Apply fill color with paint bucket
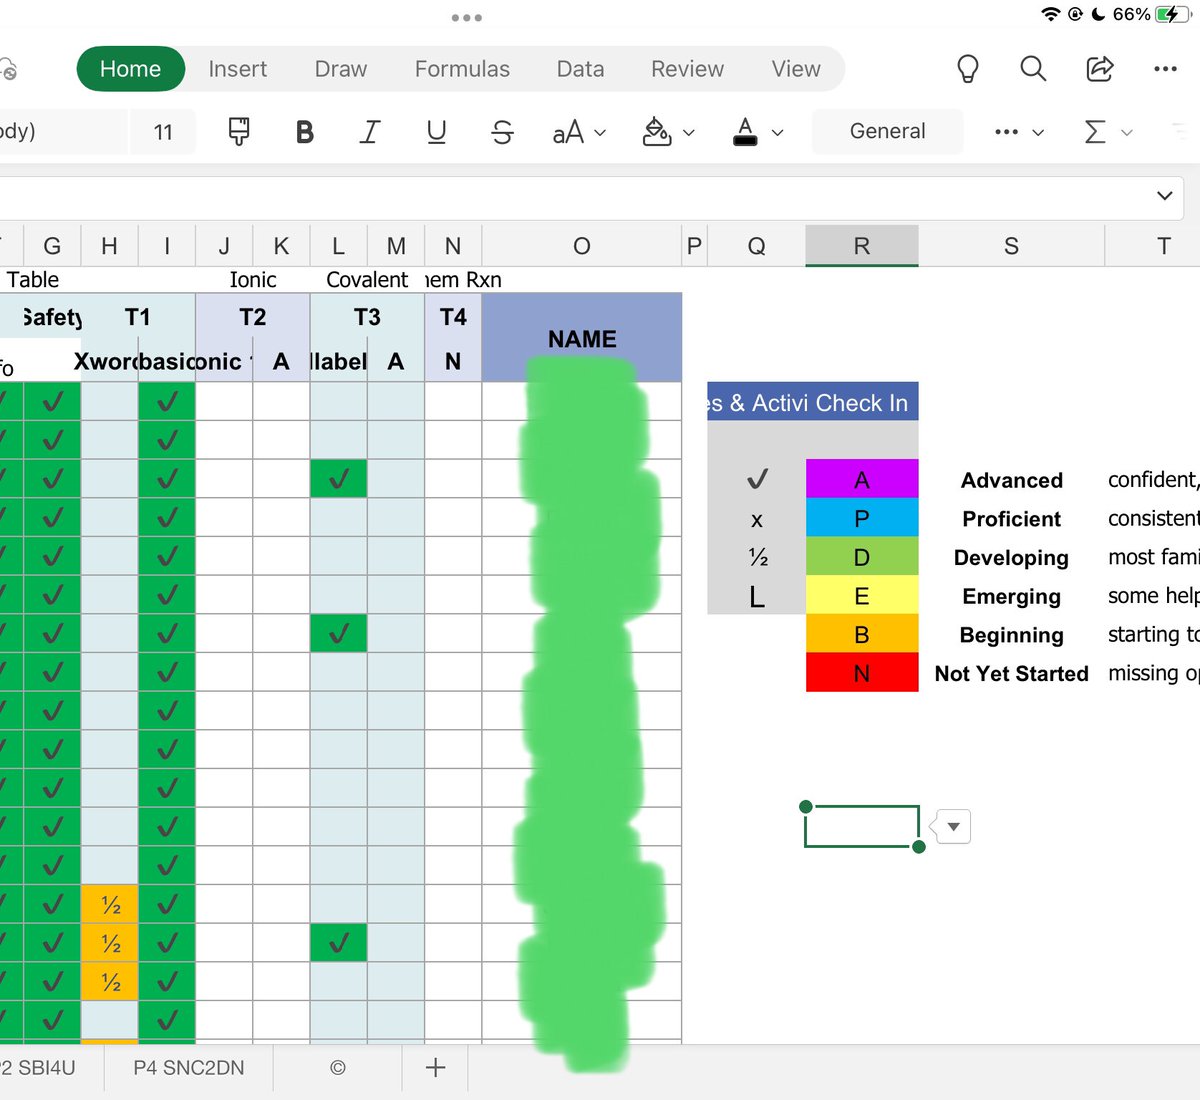Viewport: 1200px width, 1100px height. pyautogui.click(x=657, y=131)
